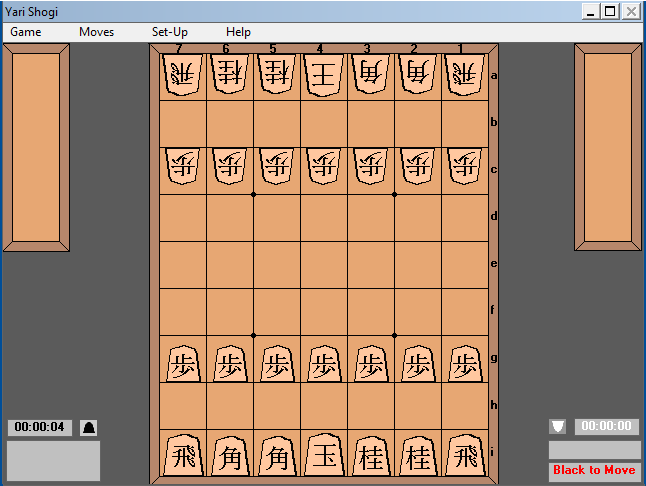Image resolution: width=646 pixels, height=486 pixels.
Task: Click Black's bishop at square 6i
Action: tap(229, 456)
